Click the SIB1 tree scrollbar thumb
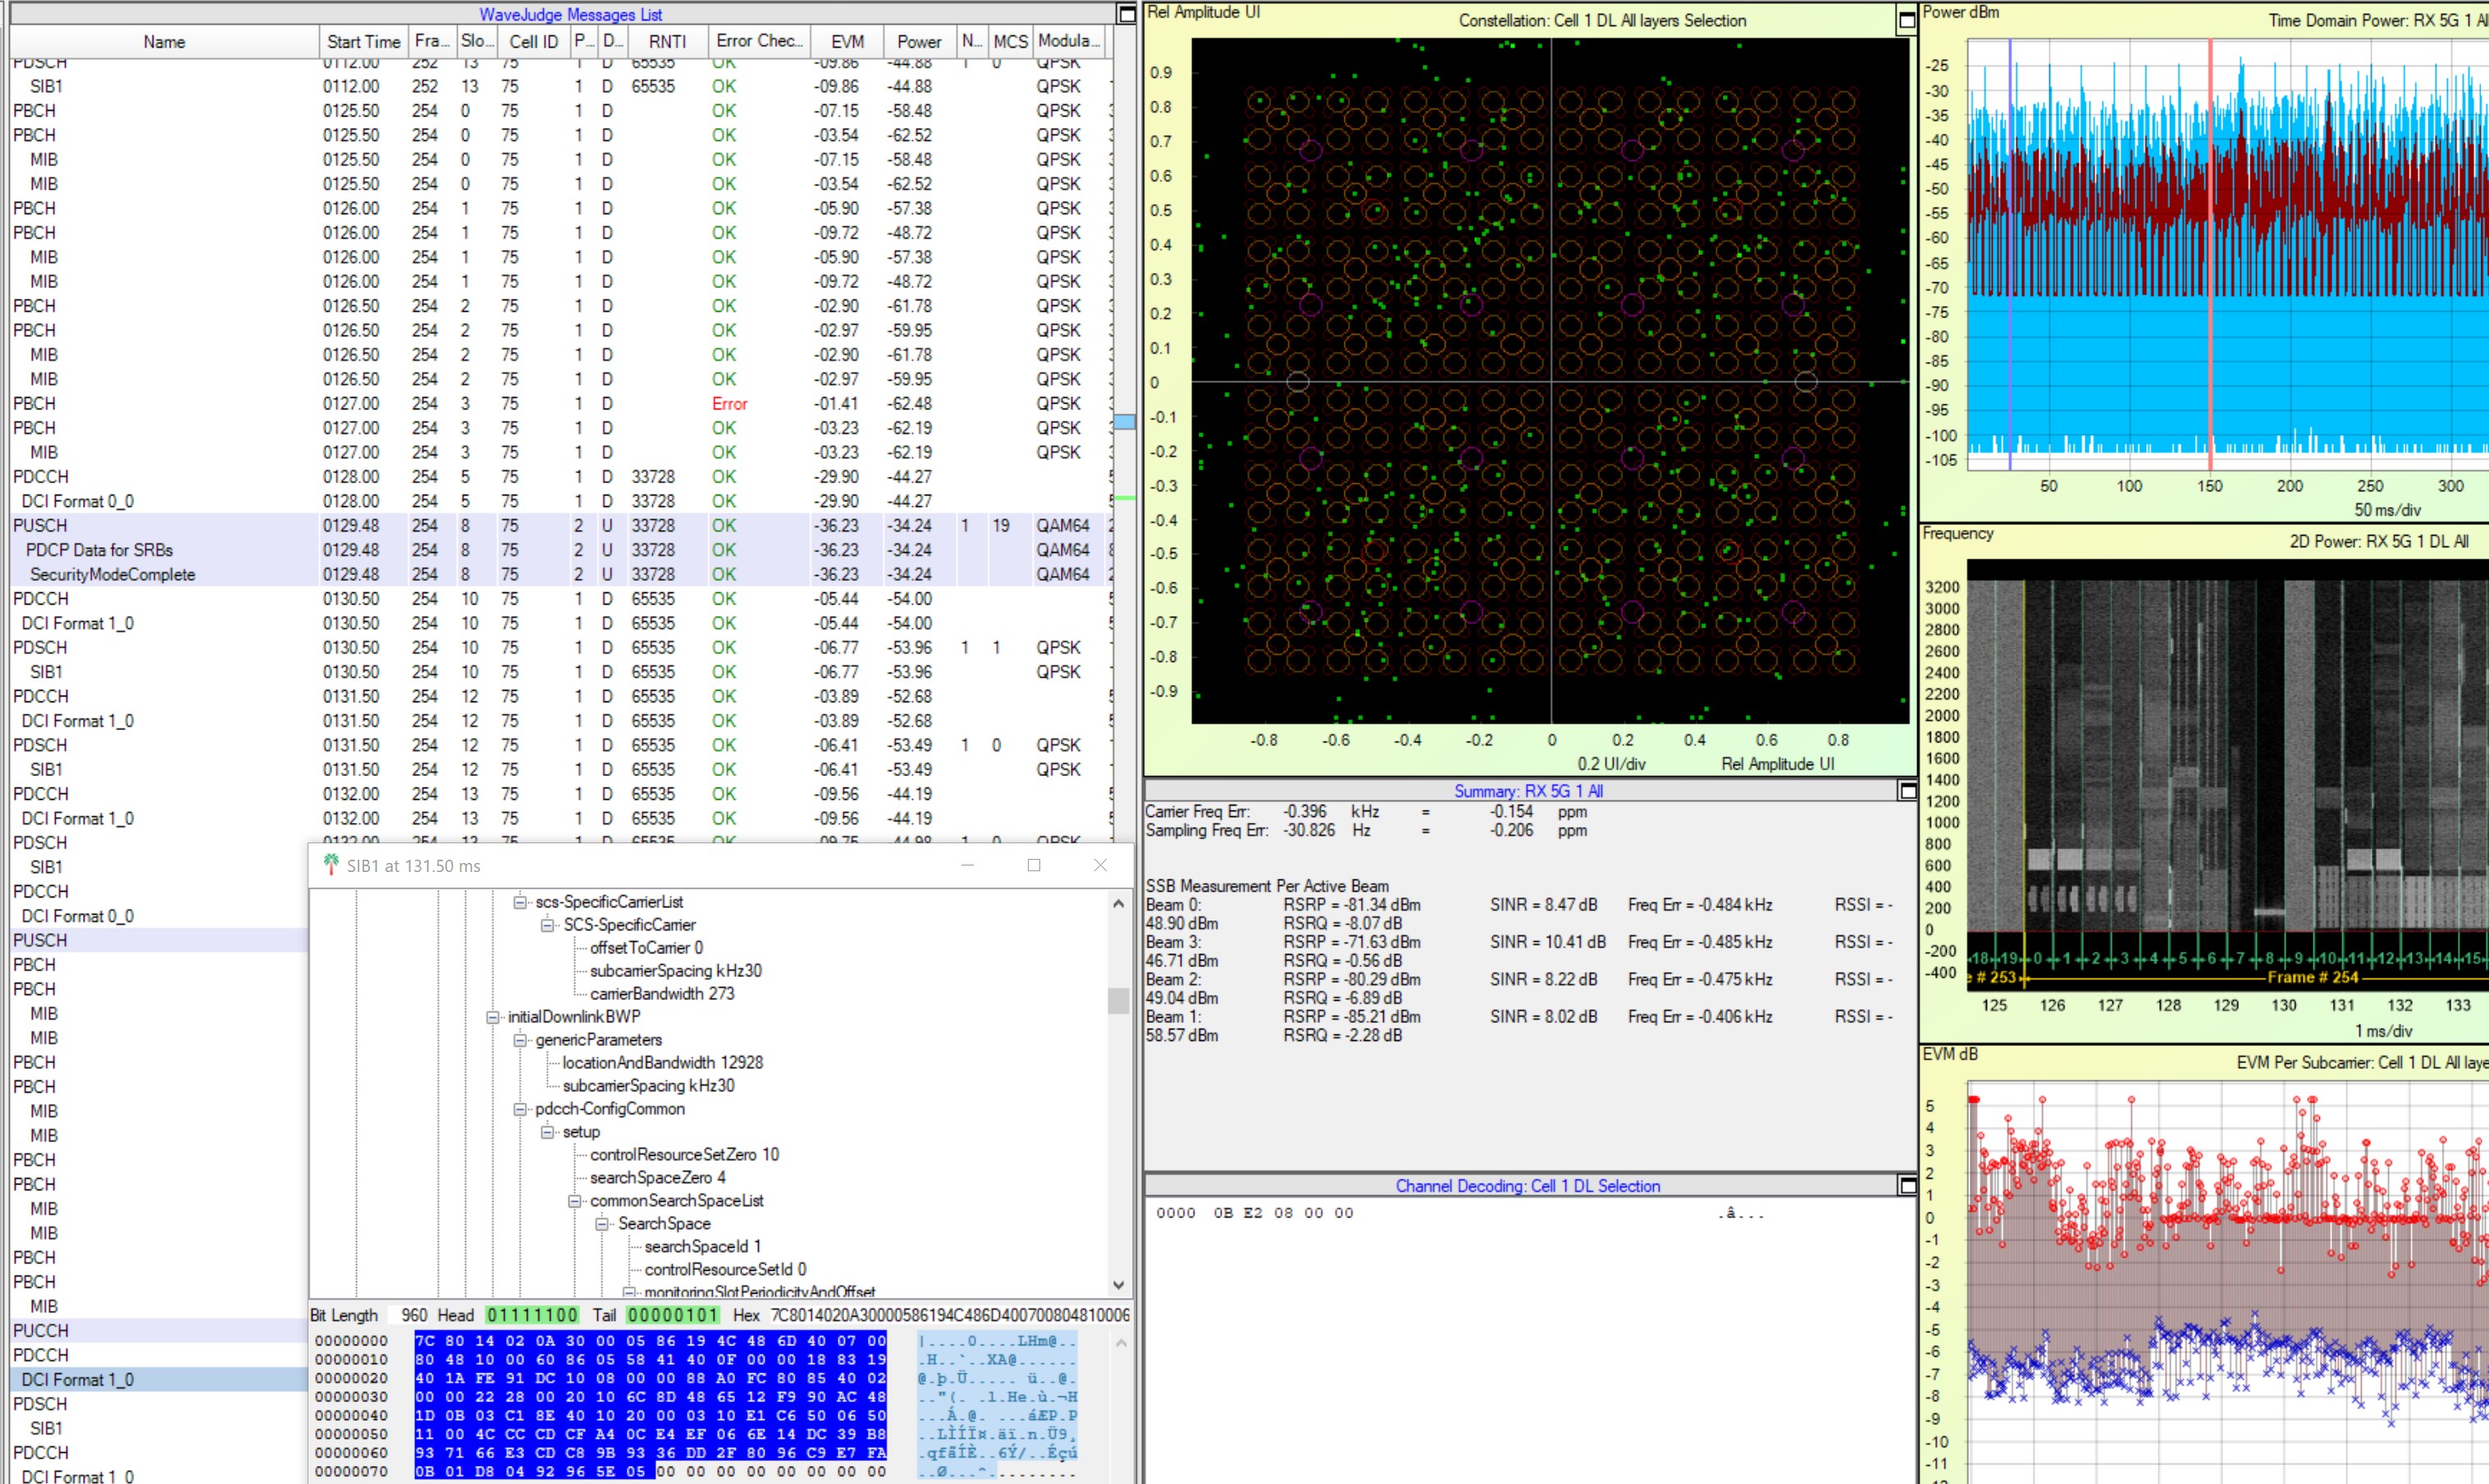 [x=1118, y=1000]
